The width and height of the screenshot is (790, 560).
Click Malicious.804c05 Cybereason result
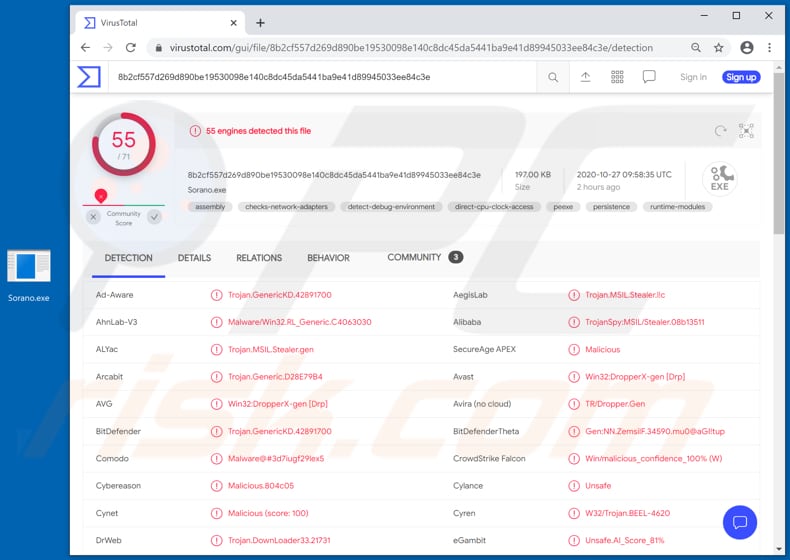(260, 485)
